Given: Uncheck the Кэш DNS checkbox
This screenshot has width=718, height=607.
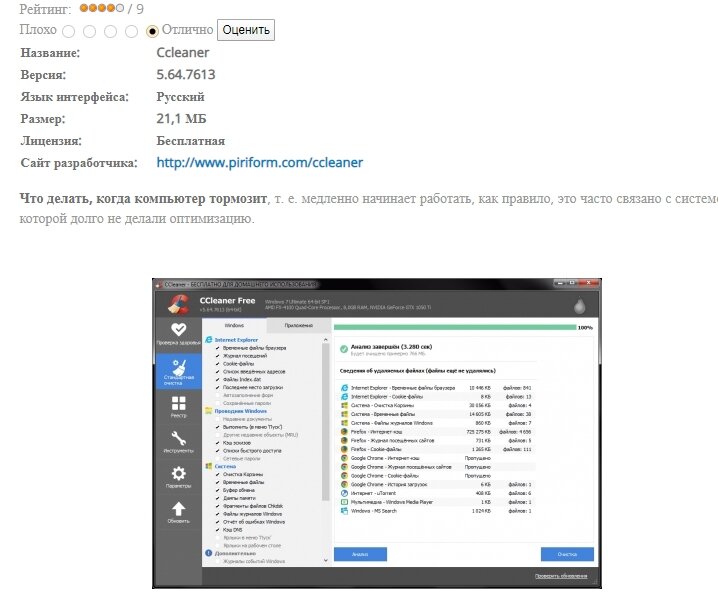Looking at the screenshot, I should [218, 530].
